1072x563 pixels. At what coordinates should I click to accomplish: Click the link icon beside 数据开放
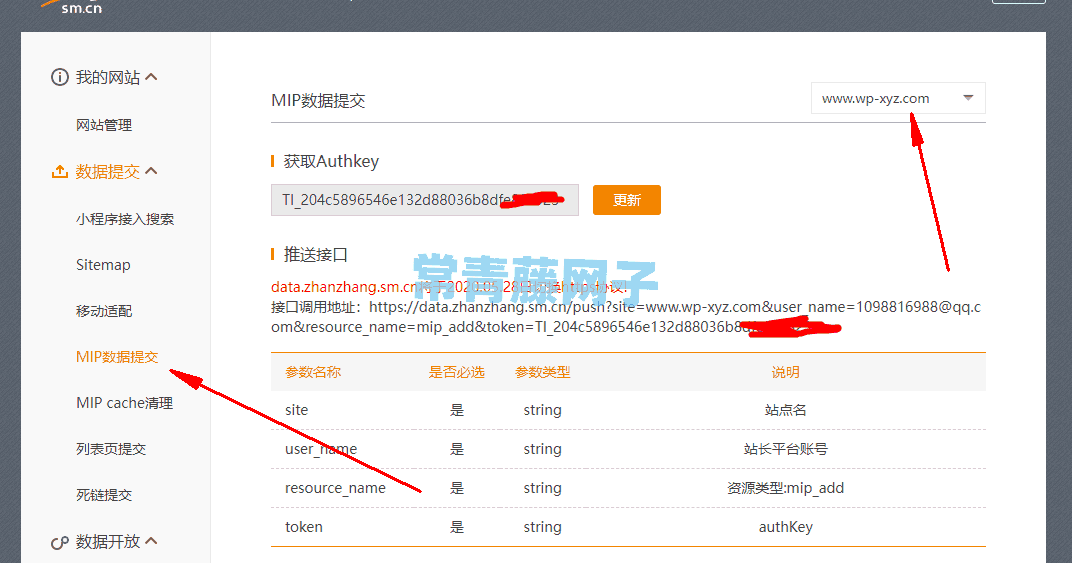(60, 542)
